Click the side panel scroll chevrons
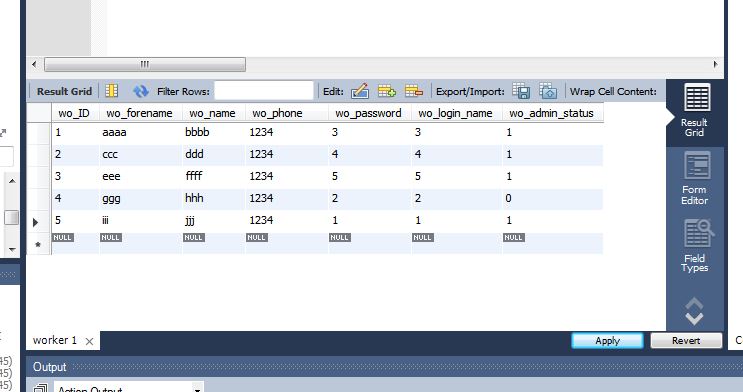 point(694,311)
